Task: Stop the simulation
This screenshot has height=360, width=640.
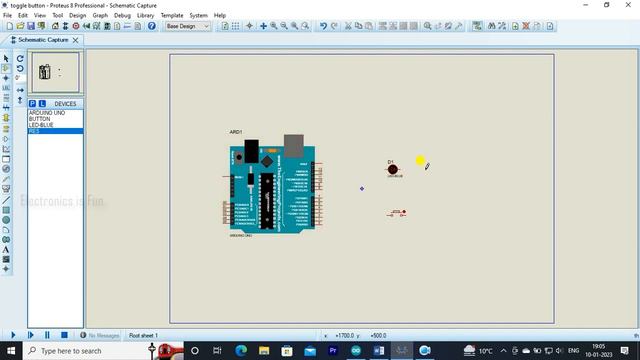Action: tap(64, 335)
